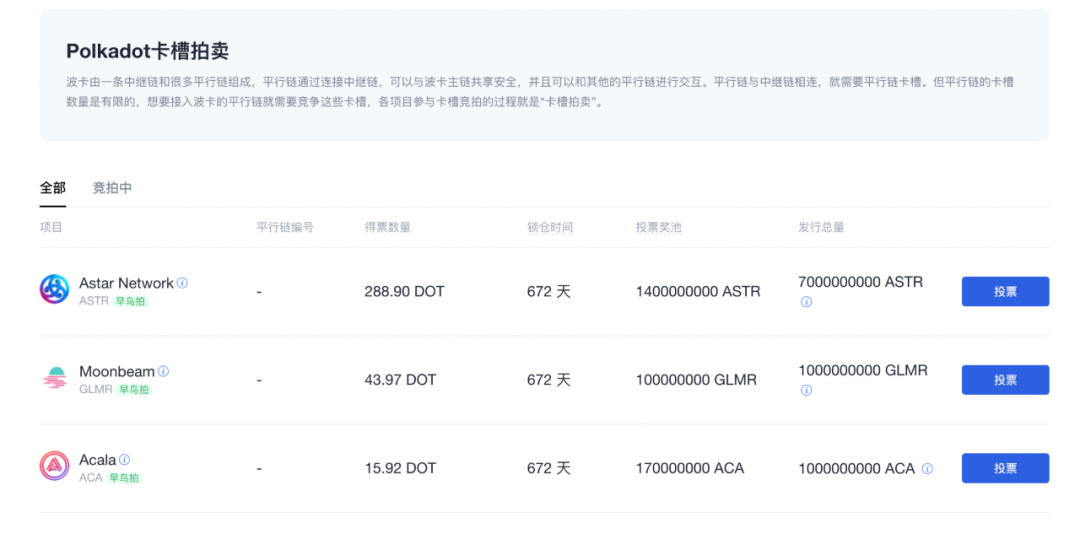The height and width of the screenshot is (534, 1080).
Task: Click the 170000000 ACA reward pool
Action: (x=689, y=468)
